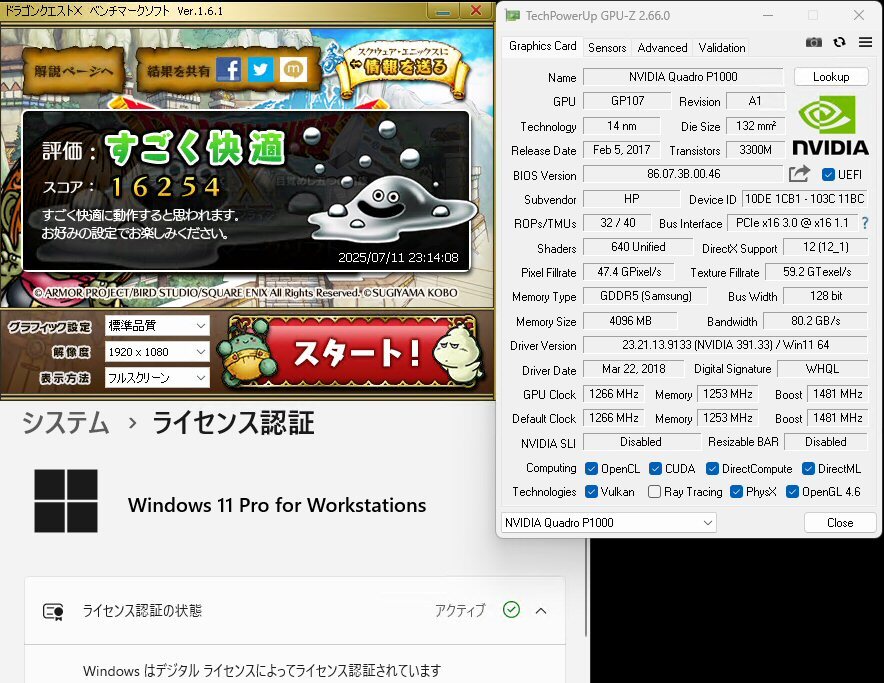Click Memory Type value GDDR5 (Samsung)

(646, 296)
